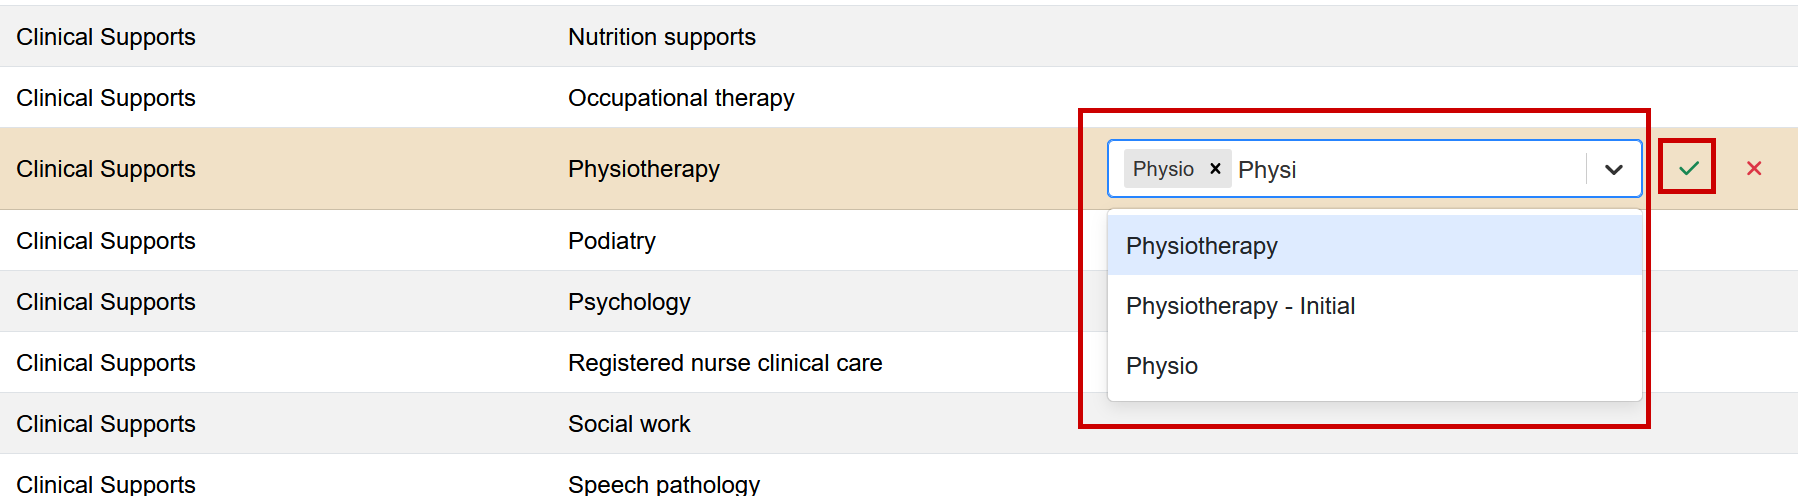Select the Podiatry row
The height and width of the screenshot is (496, 1812).
click(x=612, y=241)
